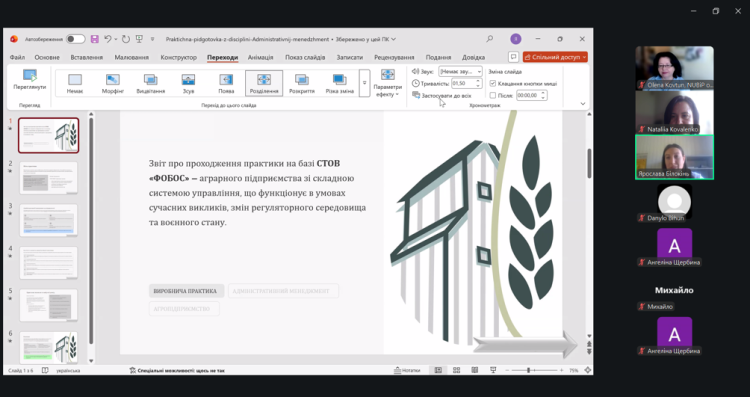Click the Після time field
This screenshot has height=397, width=750.
tap(528, 96)
